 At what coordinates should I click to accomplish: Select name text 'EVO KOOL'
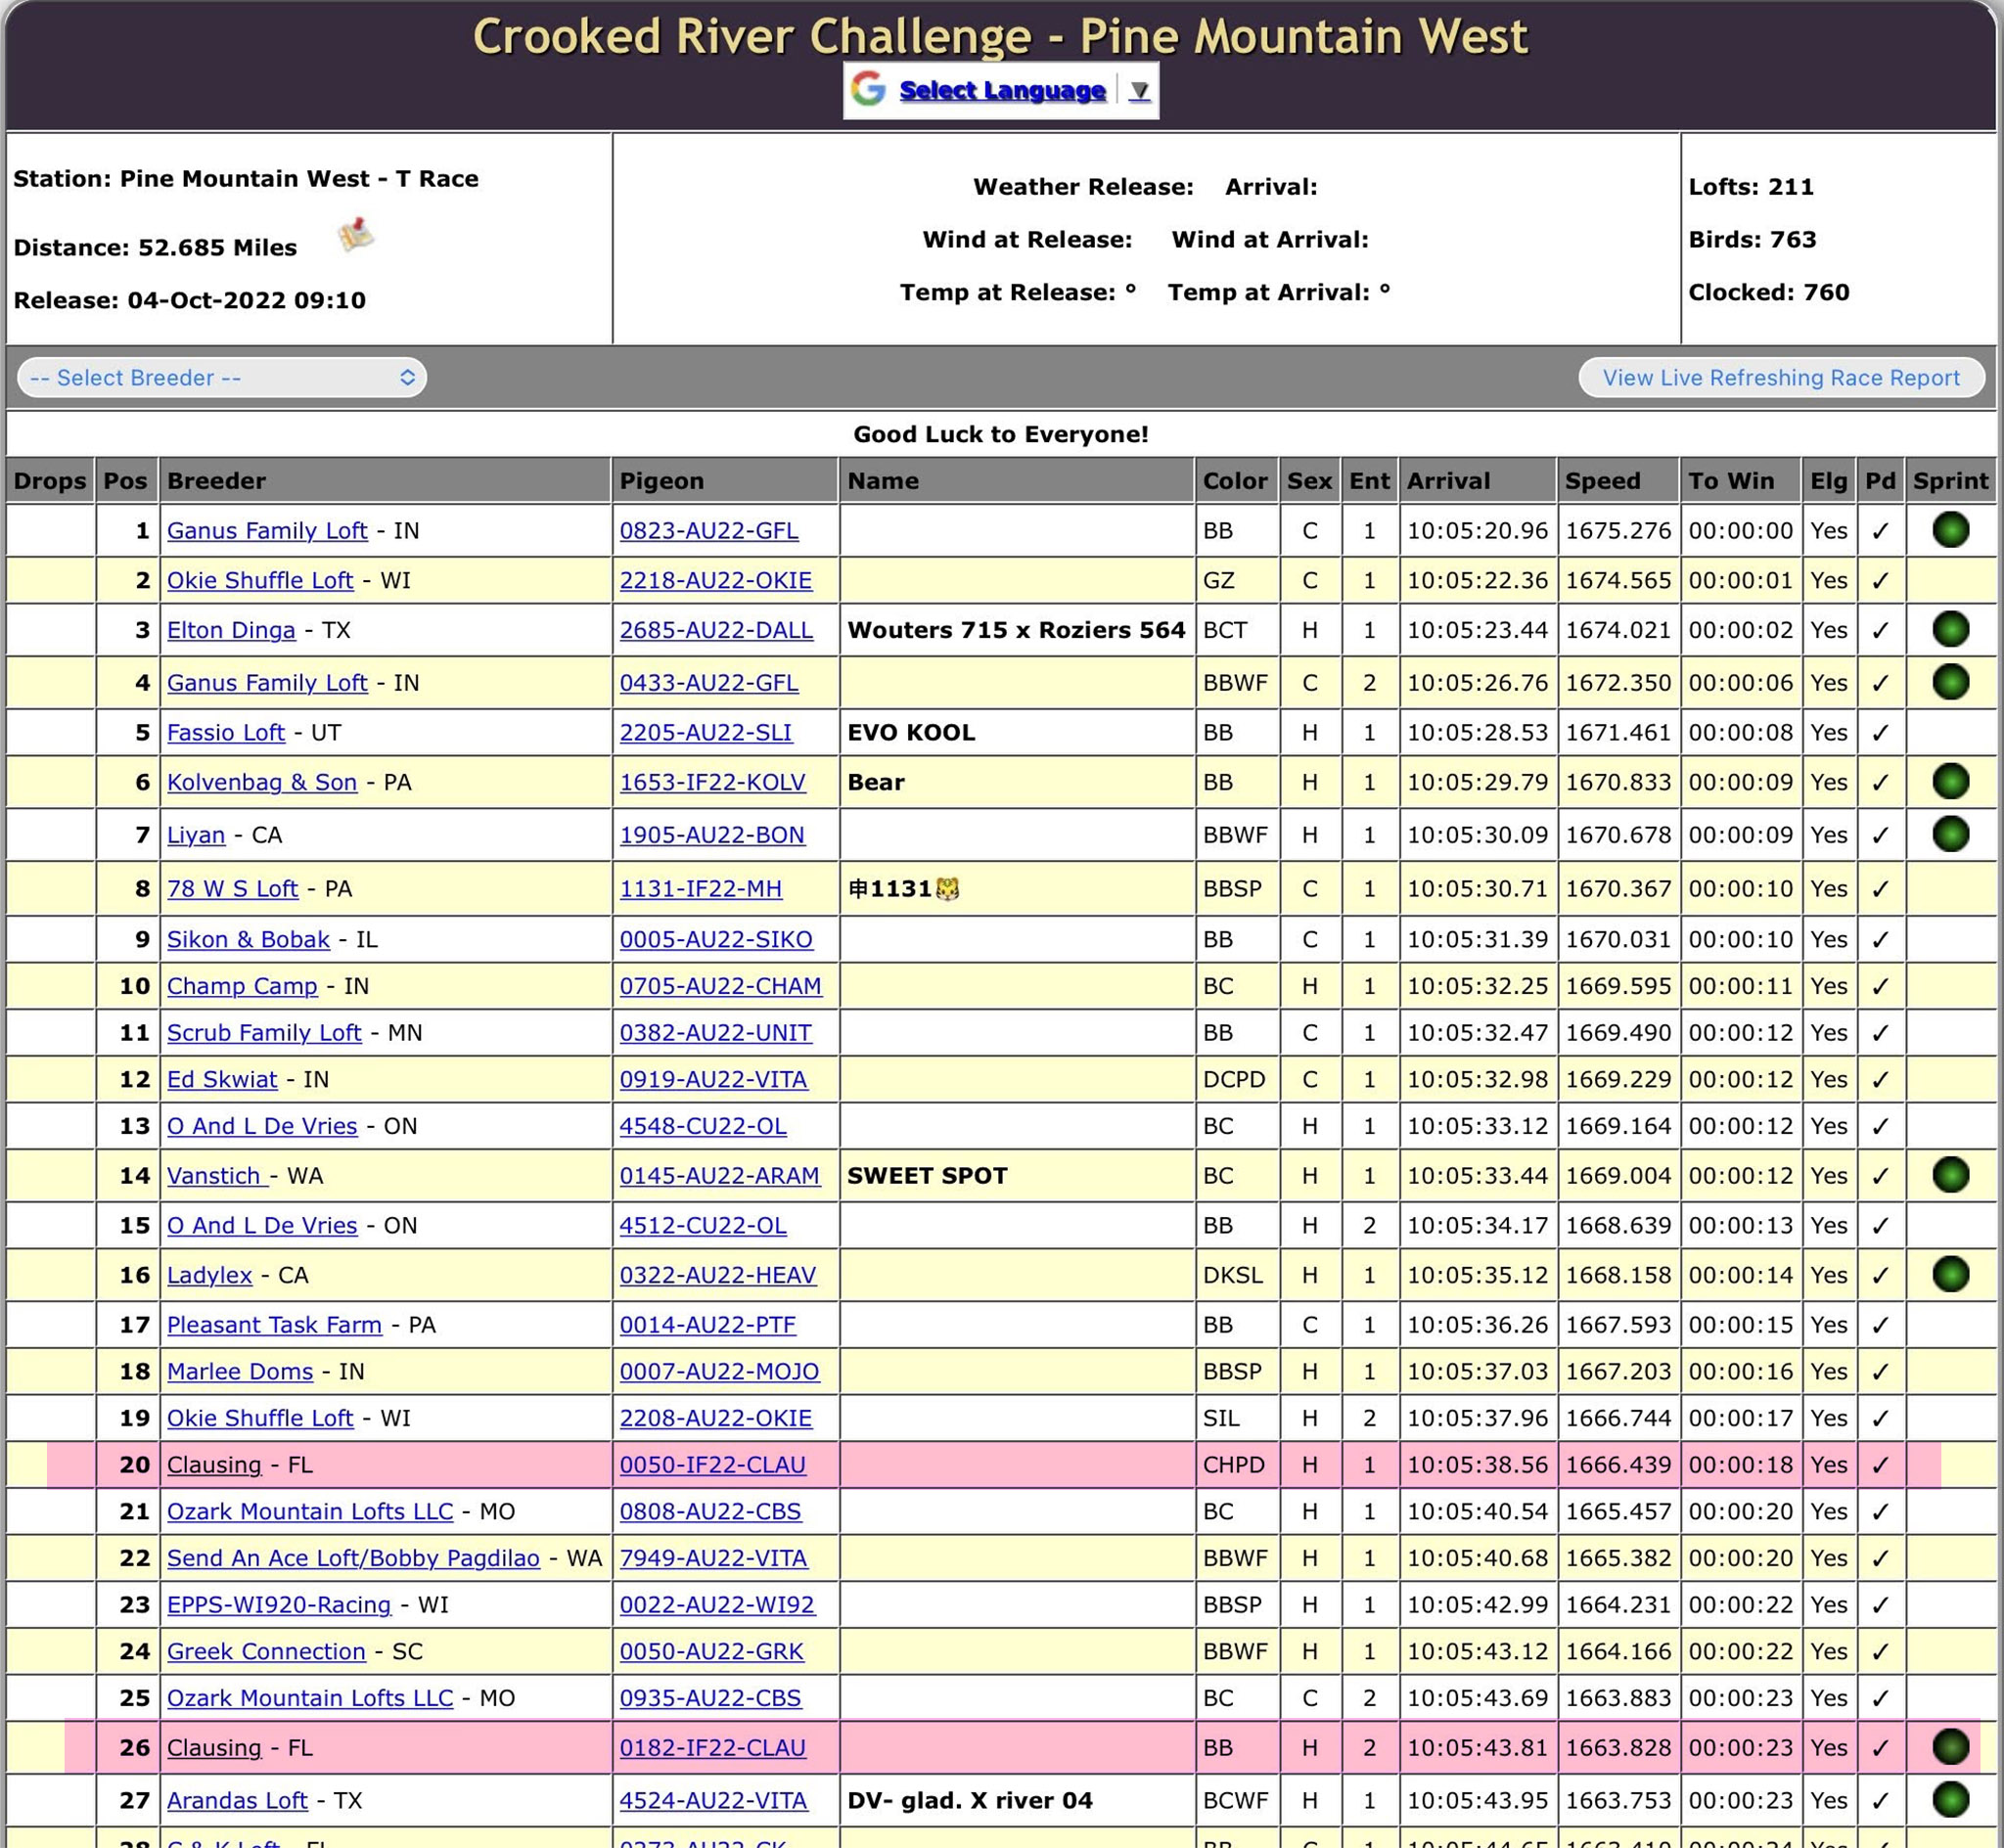point(911,733)
